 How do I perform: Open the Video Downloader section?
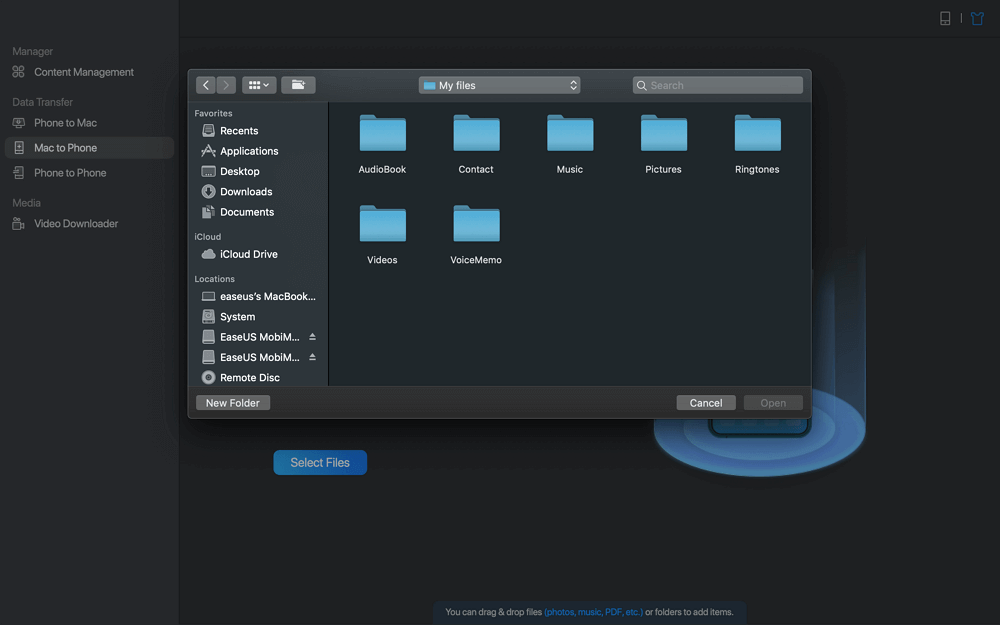click(x=76, y=224)
